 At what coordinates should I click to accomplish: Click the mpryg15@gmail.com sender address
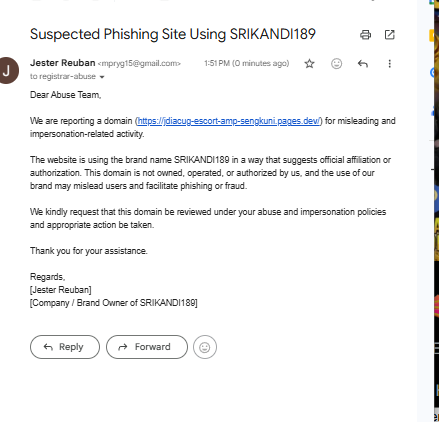pos(139,63)
